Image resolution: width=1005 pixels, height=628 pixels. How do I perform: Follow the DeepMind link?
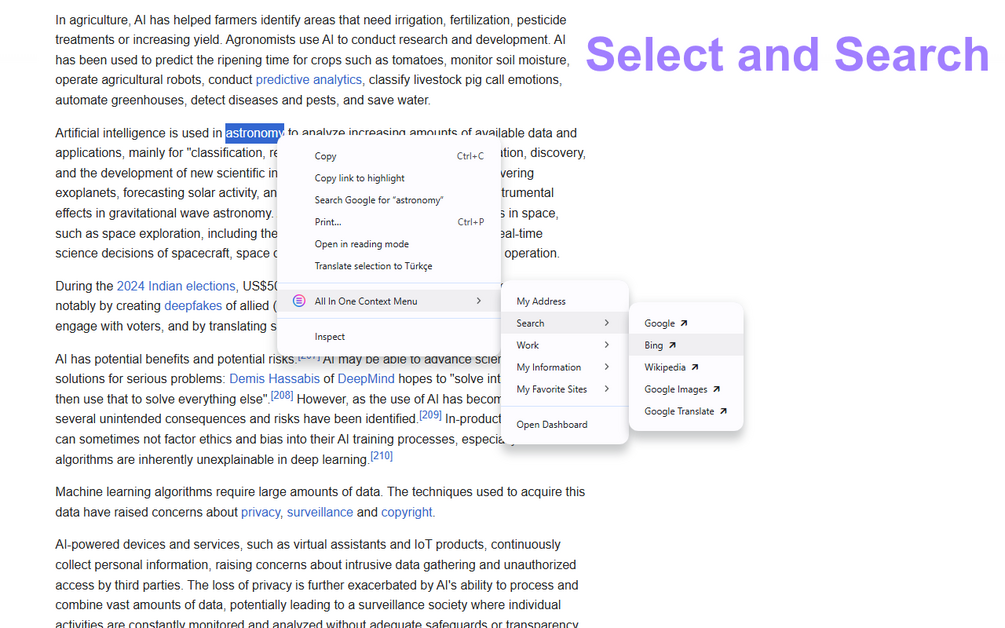tap(366, 379)
